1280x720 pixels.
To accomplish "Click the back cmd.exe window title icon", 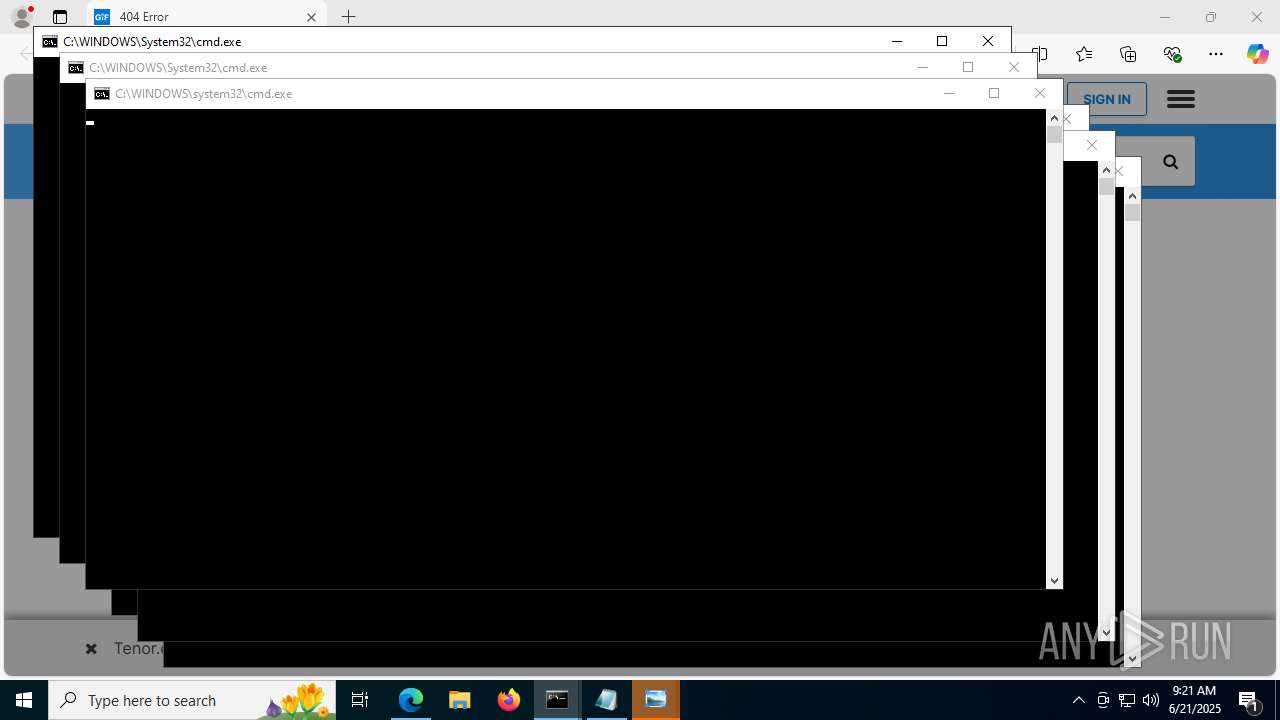I will coord(50,42).
